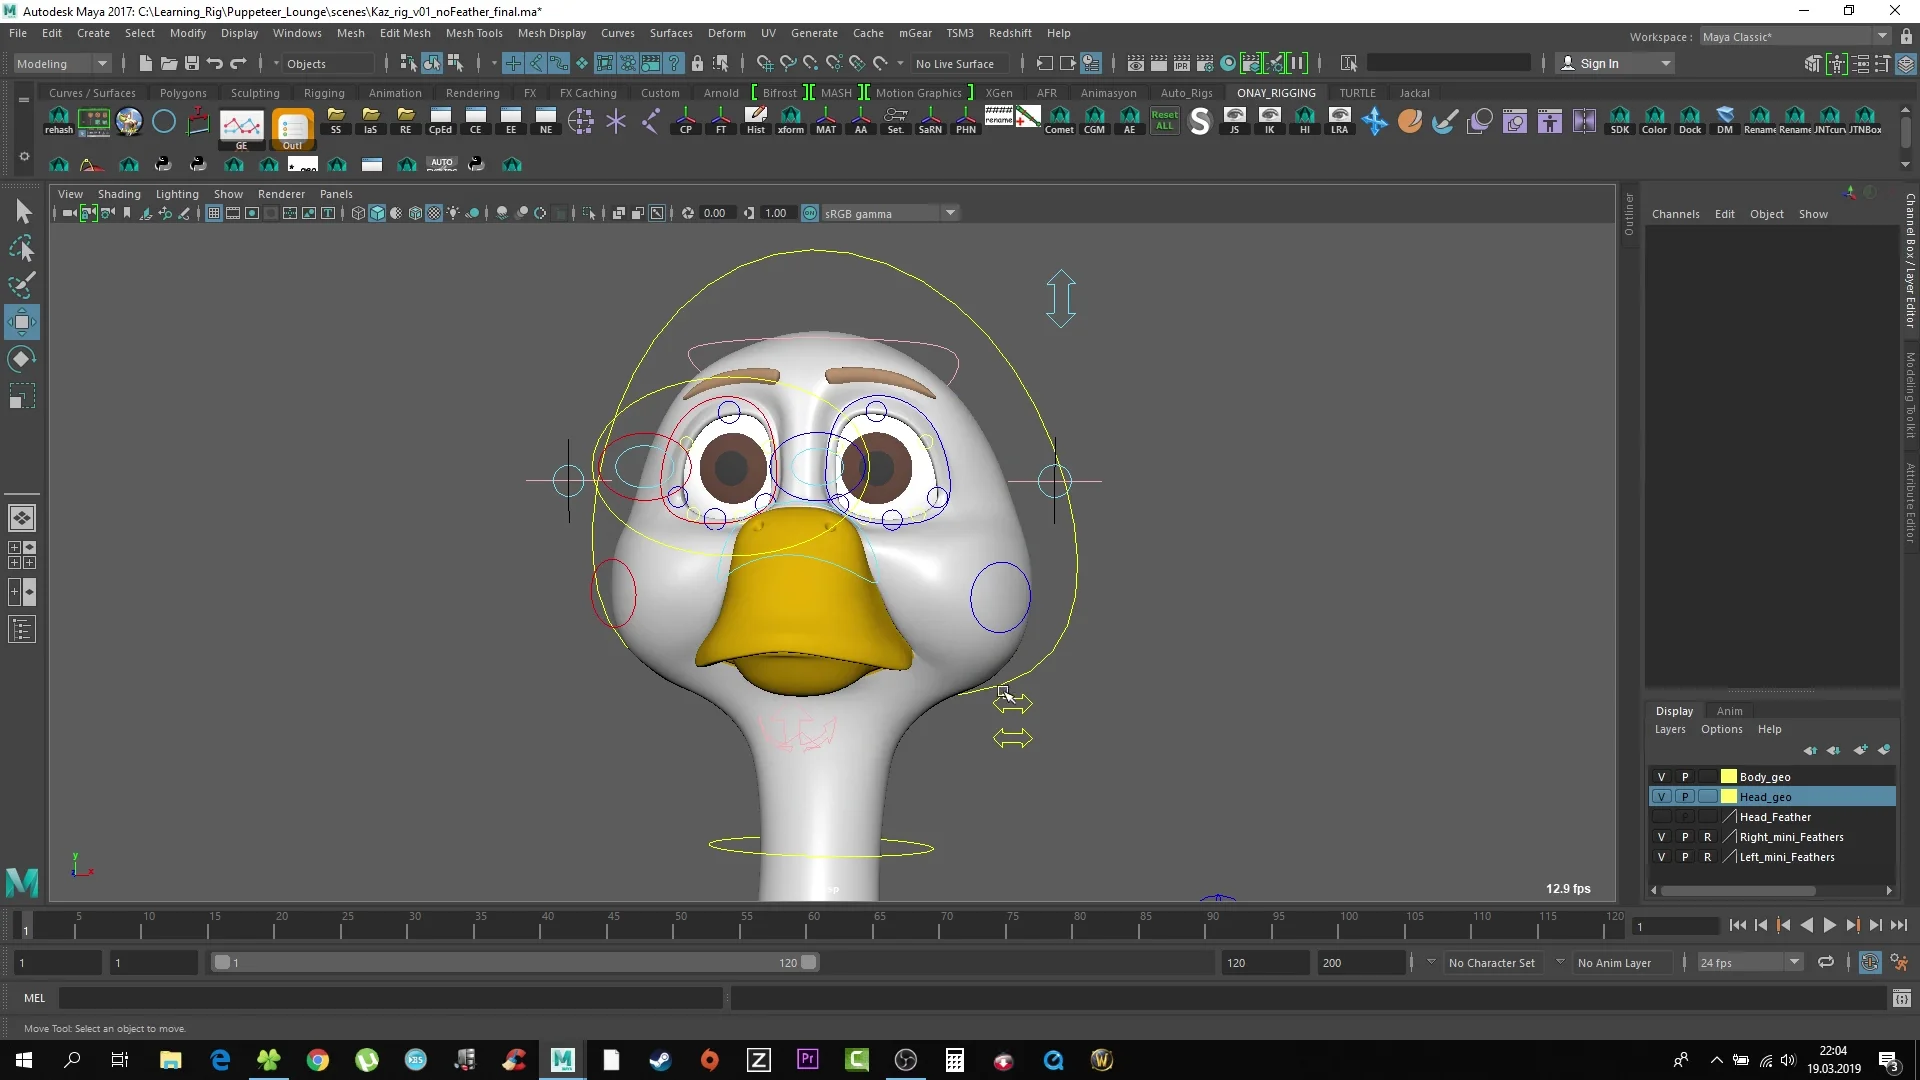The width and height of the screenshot is (1920, 1080).
Task: Click the Hist shelf icon
Action: point(756,121)
